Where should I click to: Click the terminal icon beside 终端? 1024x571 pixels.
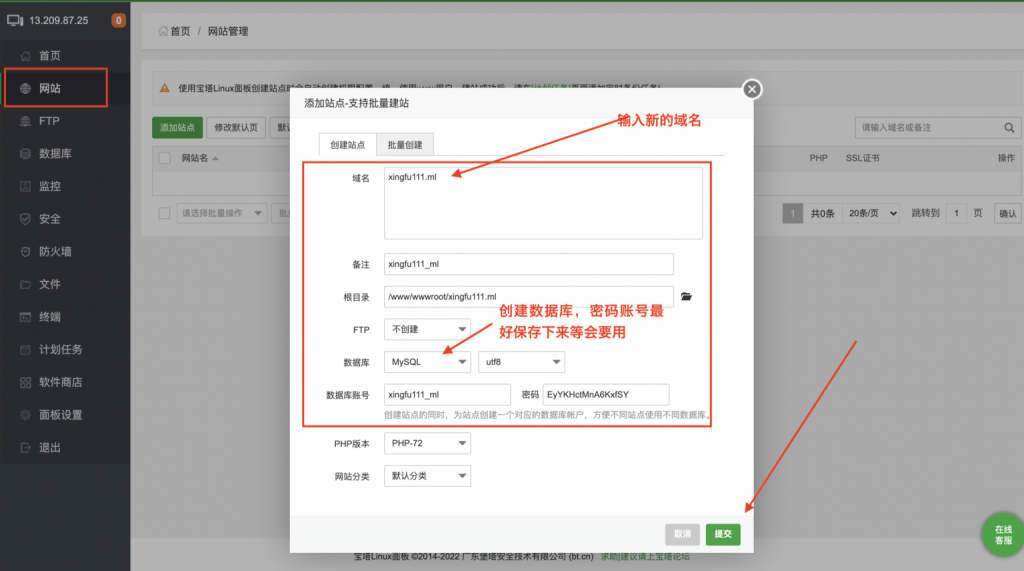25,317
